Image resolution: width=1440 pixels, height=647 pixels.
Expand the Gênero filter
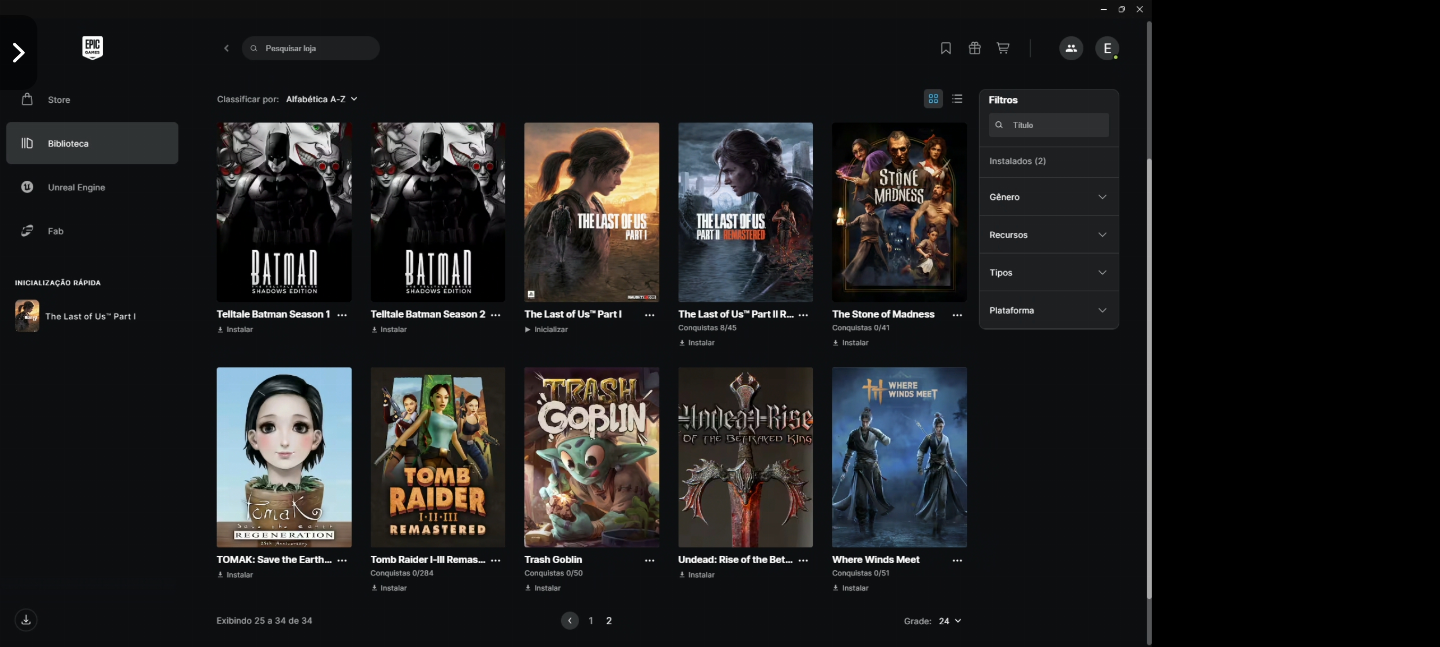pos(1049,197)
